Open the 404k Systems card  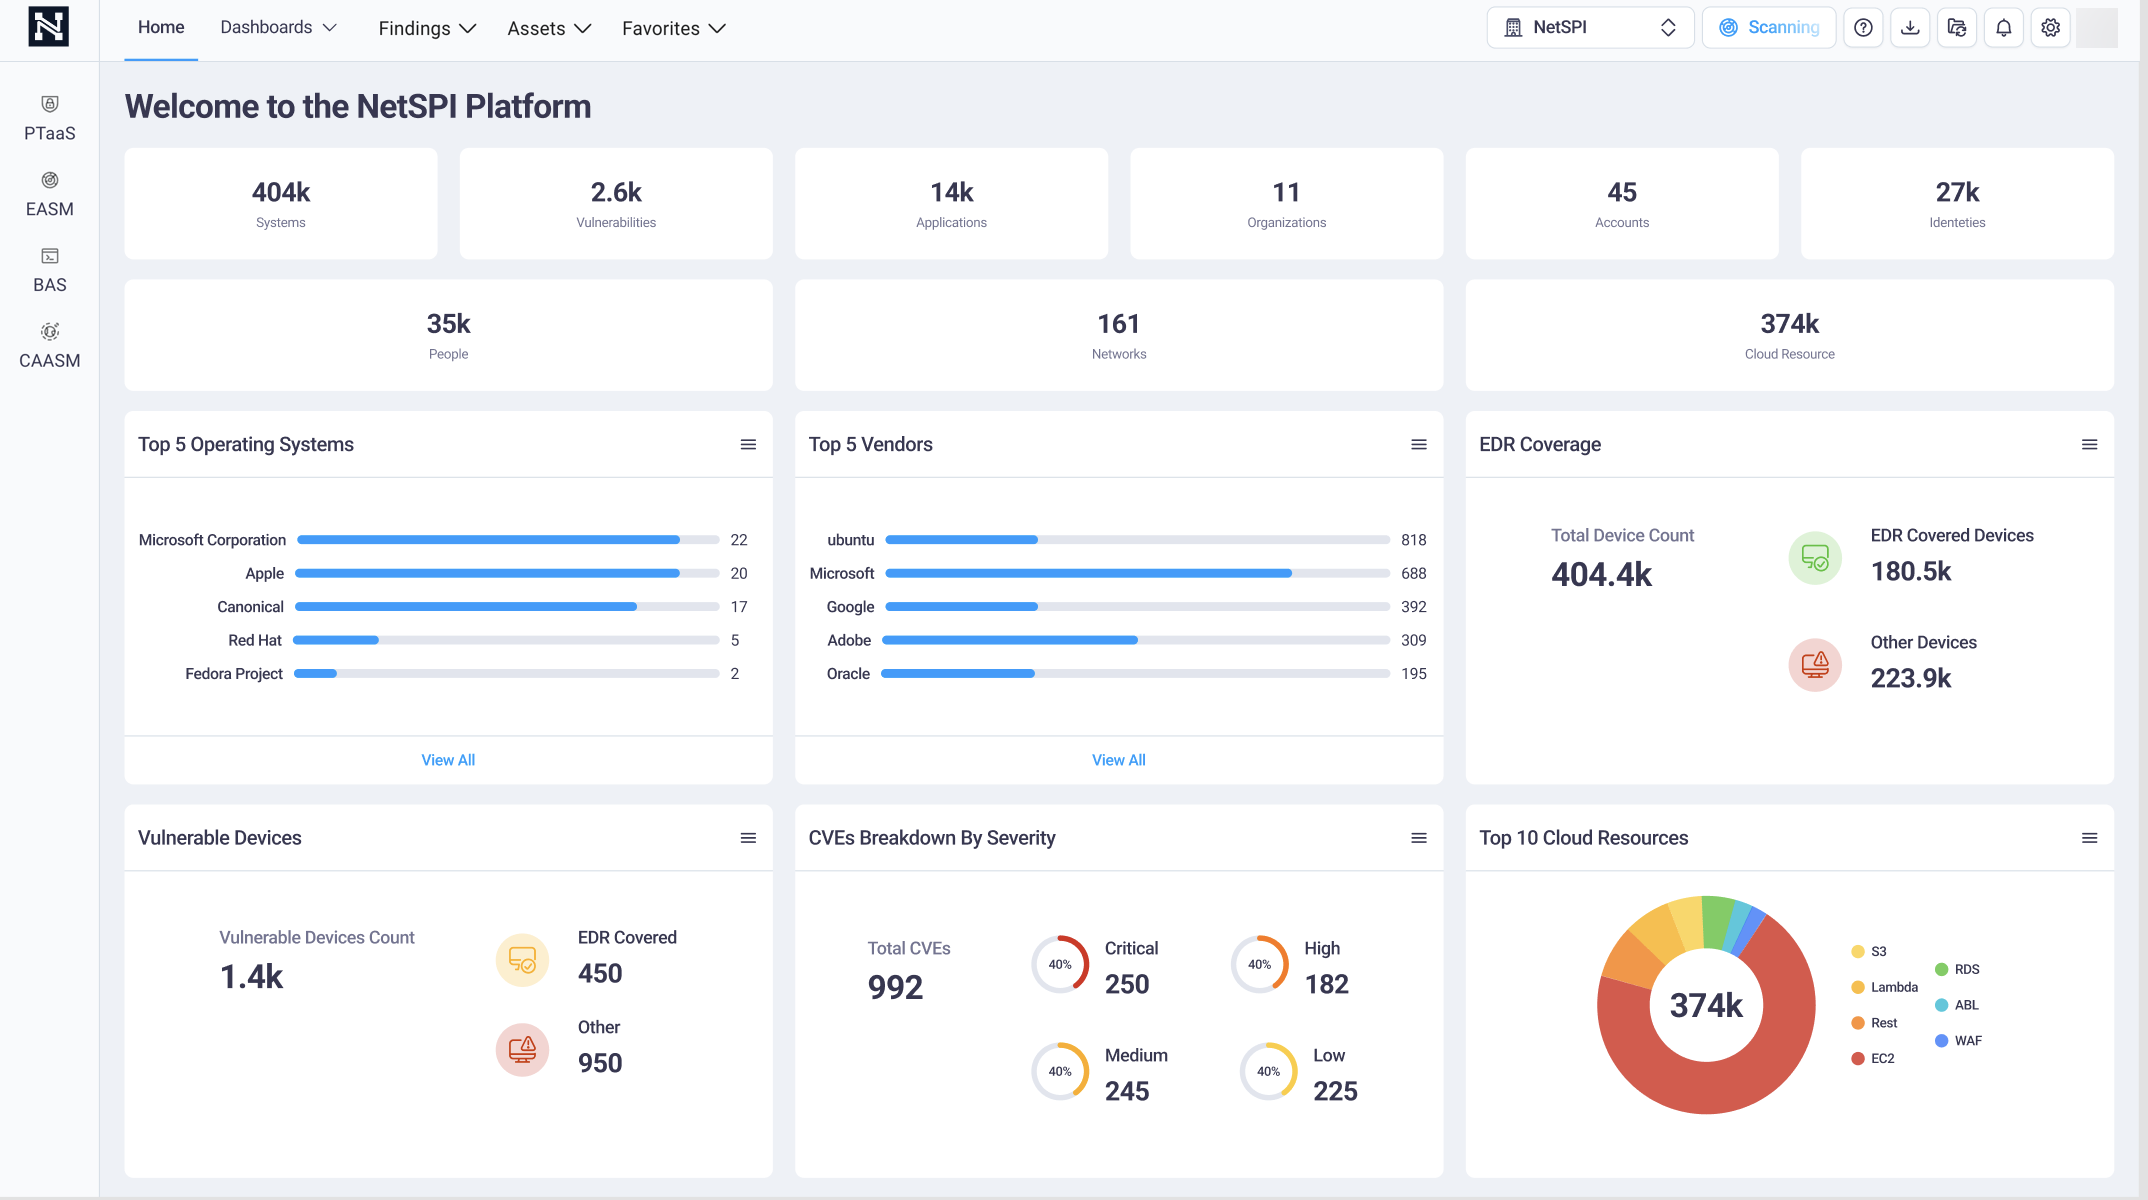coord(281,204)
